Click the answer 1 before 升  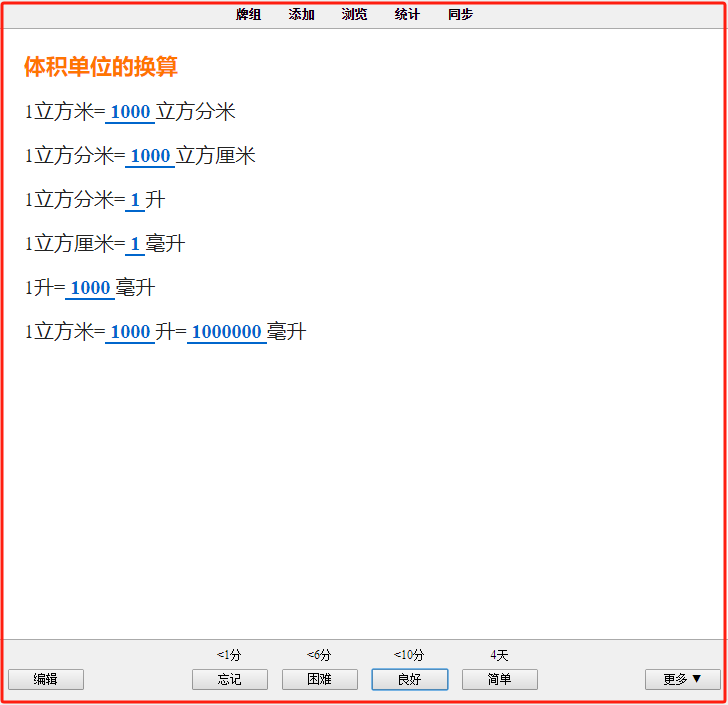coord(135,200)
